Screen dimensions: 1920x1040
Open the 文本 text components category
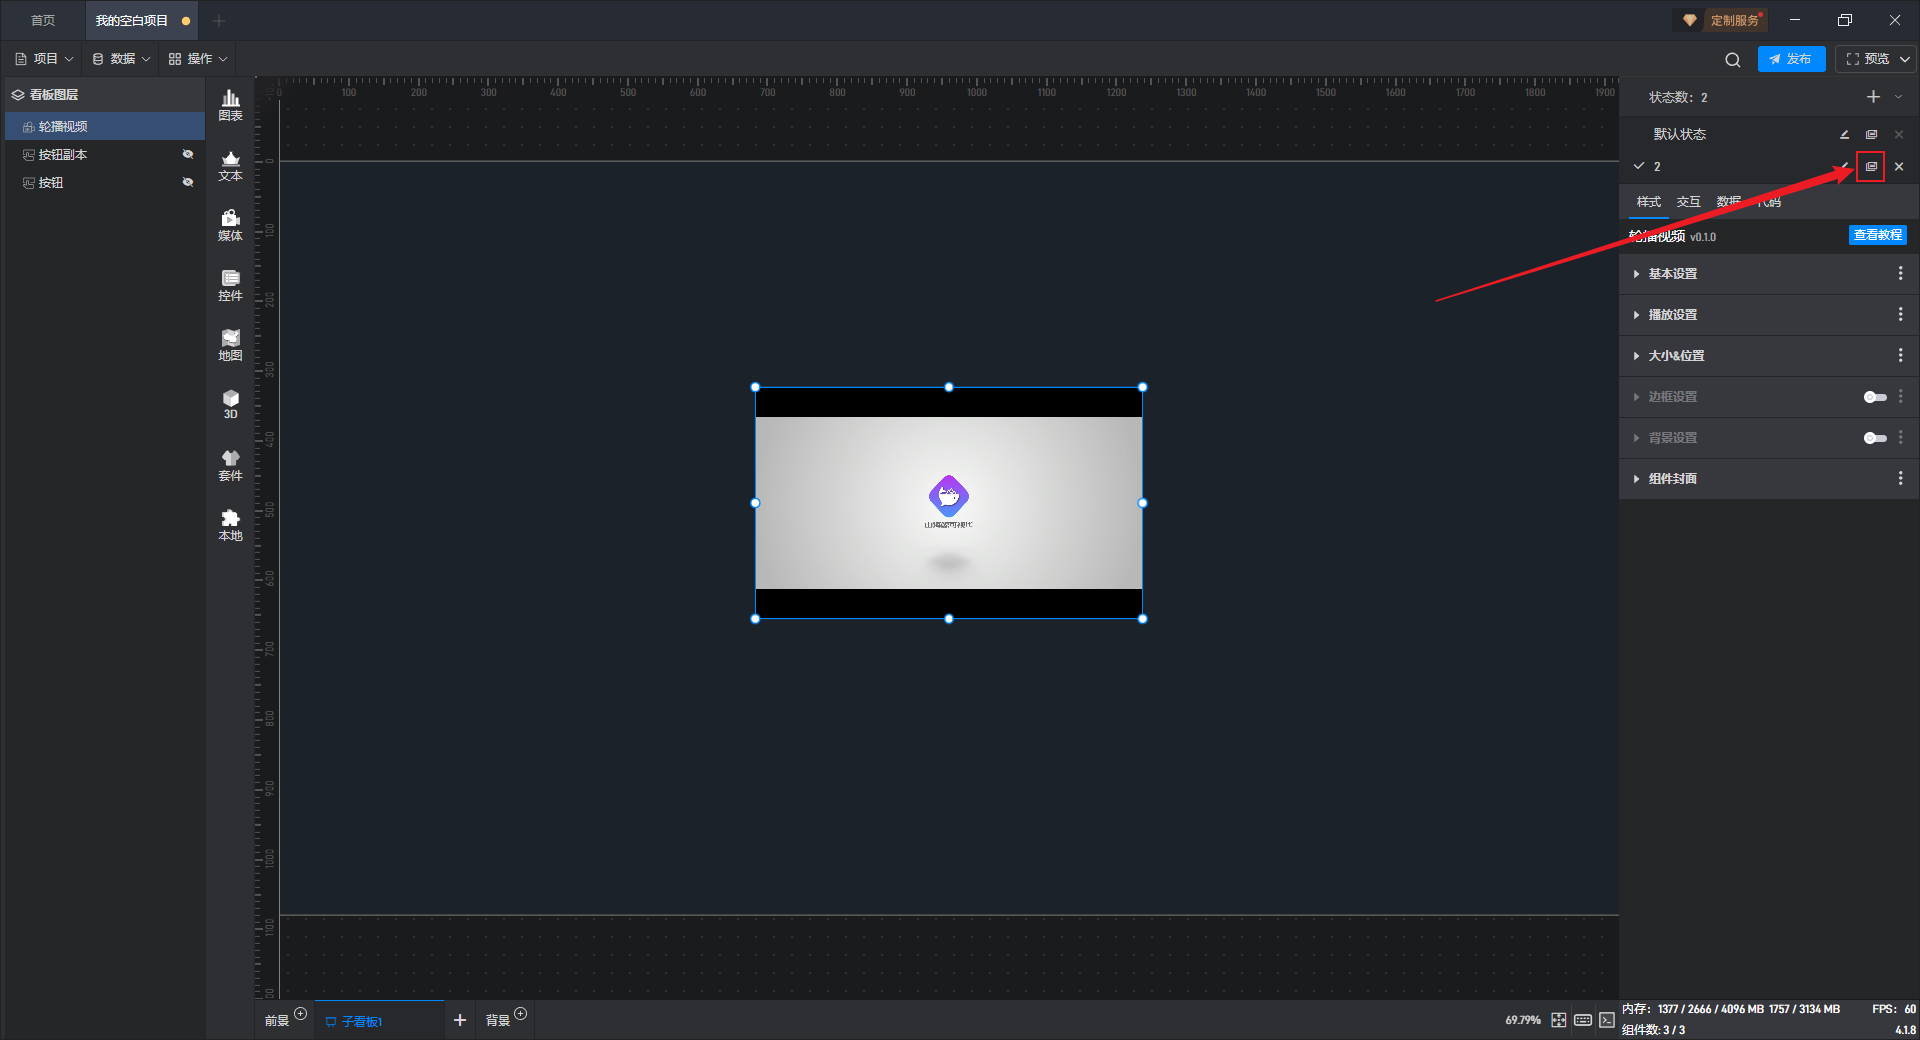[230, 165]
